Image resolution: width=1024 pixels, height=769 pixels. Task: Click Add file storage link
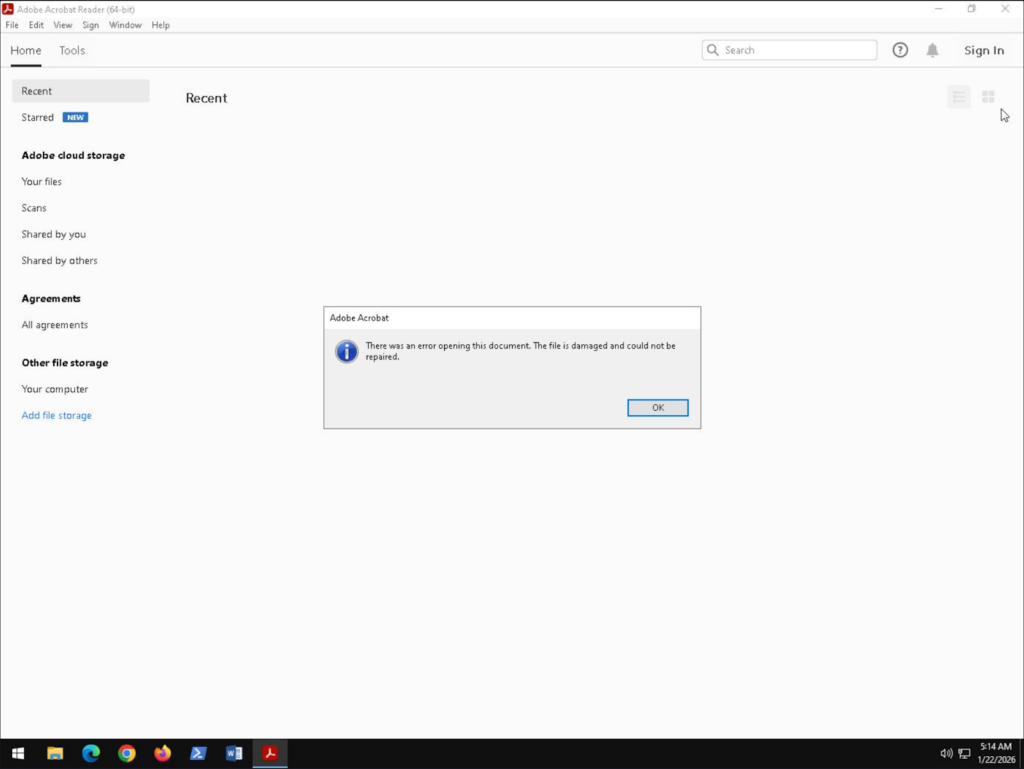click(57, 415)
